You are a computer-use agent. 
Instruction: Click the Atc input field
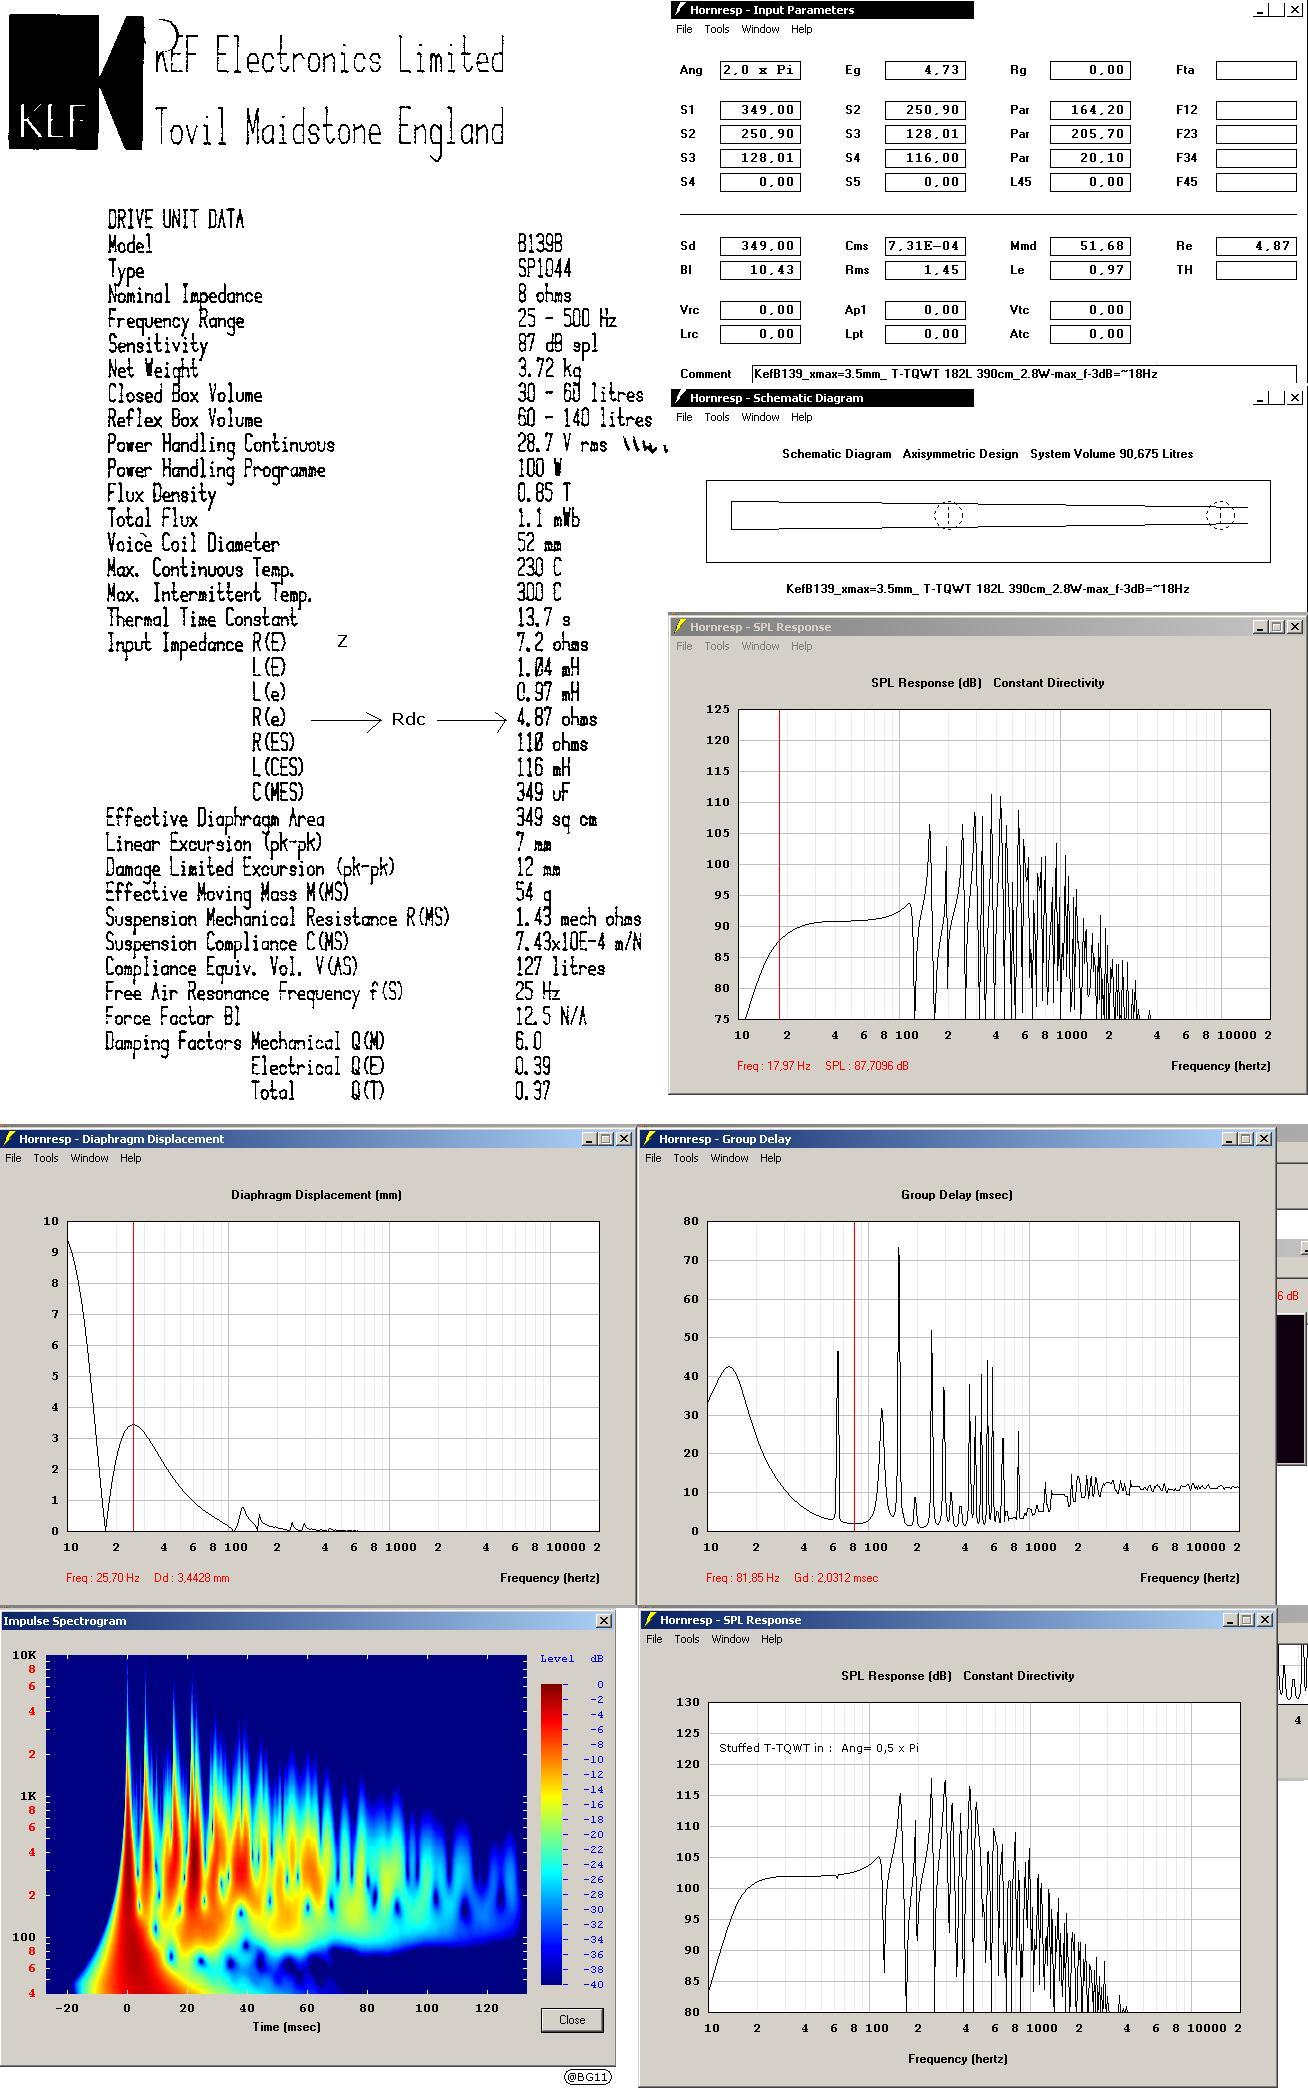pos(1090,334)
